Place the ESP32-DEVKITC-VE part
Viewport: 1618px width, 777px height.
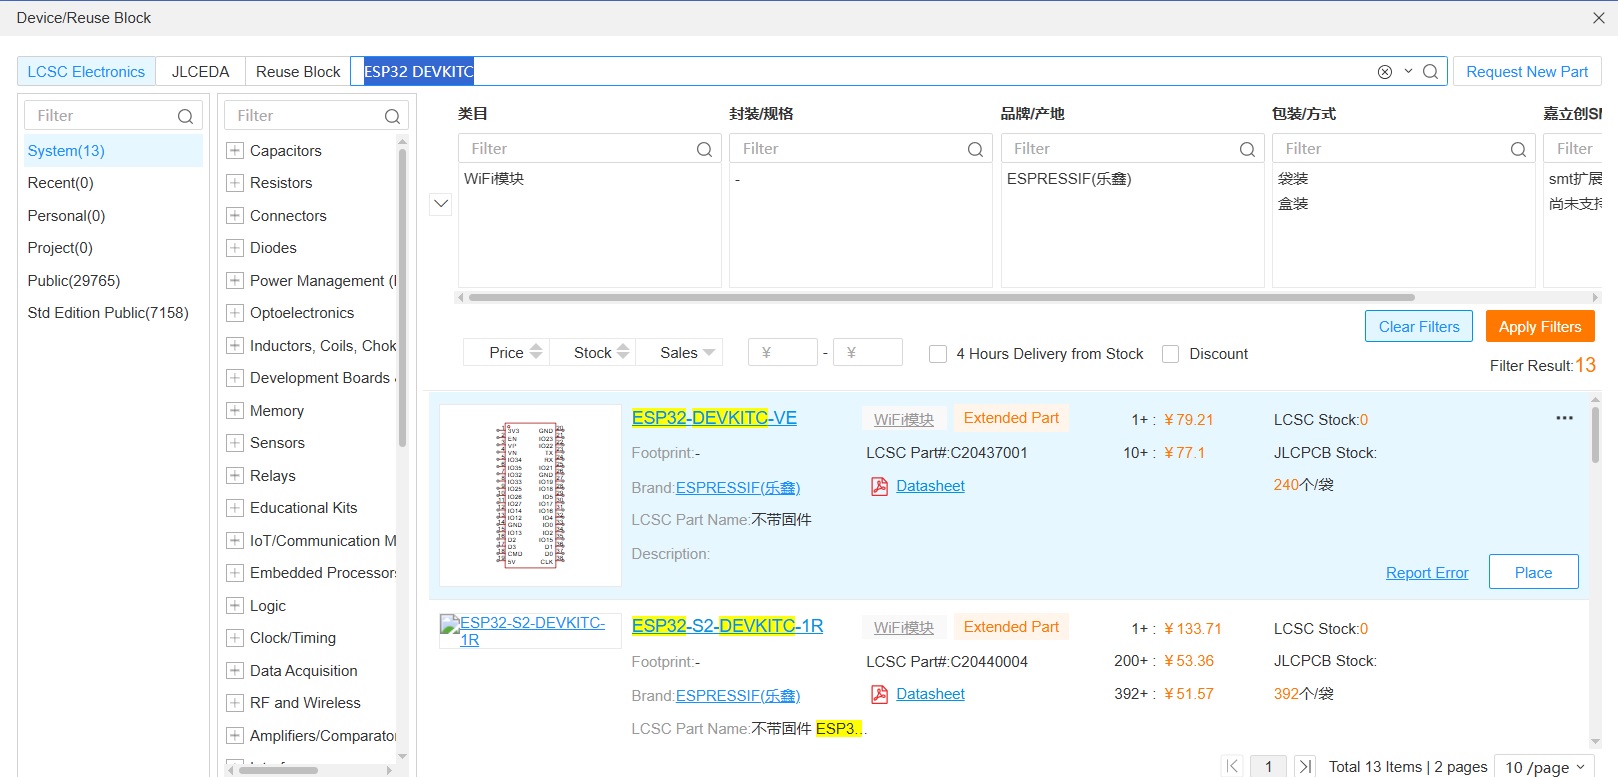tap(1533, 573)
